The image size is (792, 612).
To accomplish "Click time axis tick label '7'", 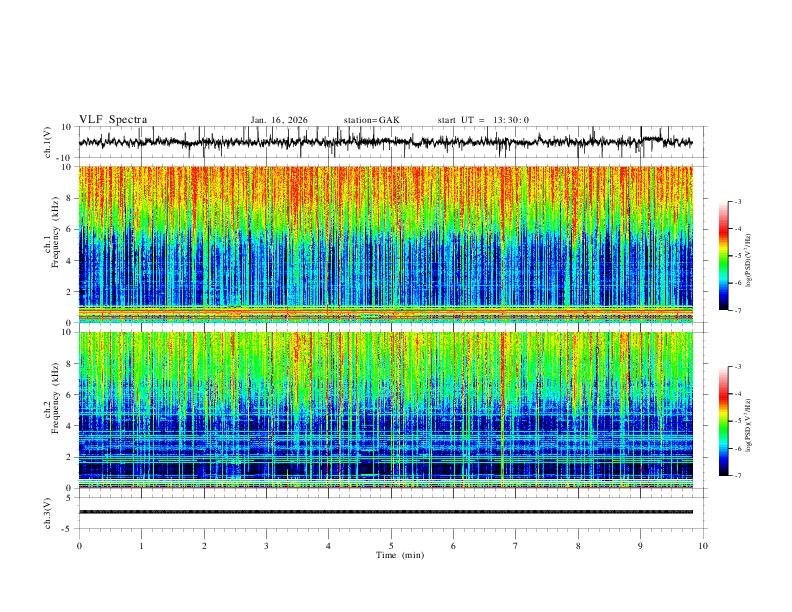I will (516, 546).
